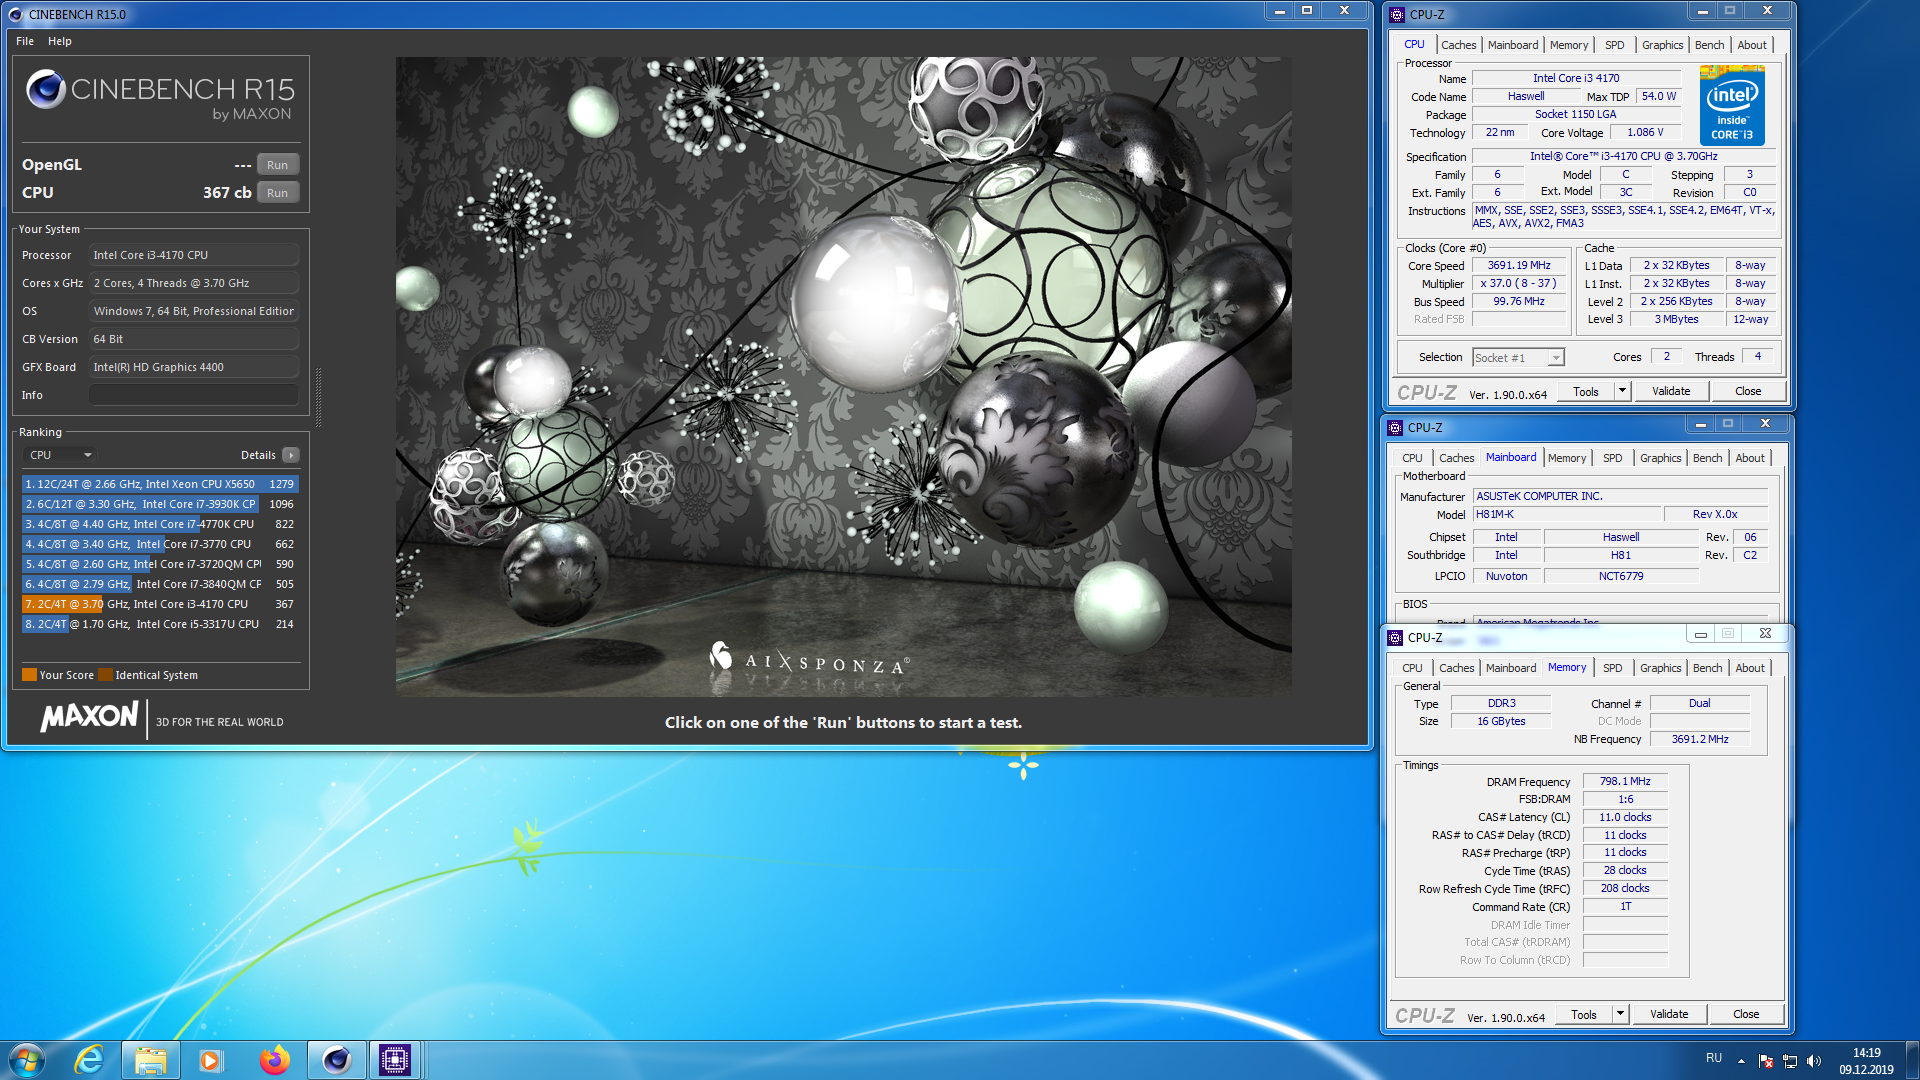Click the Info input field
The image size is (1920, 1080).
point(194,395)
